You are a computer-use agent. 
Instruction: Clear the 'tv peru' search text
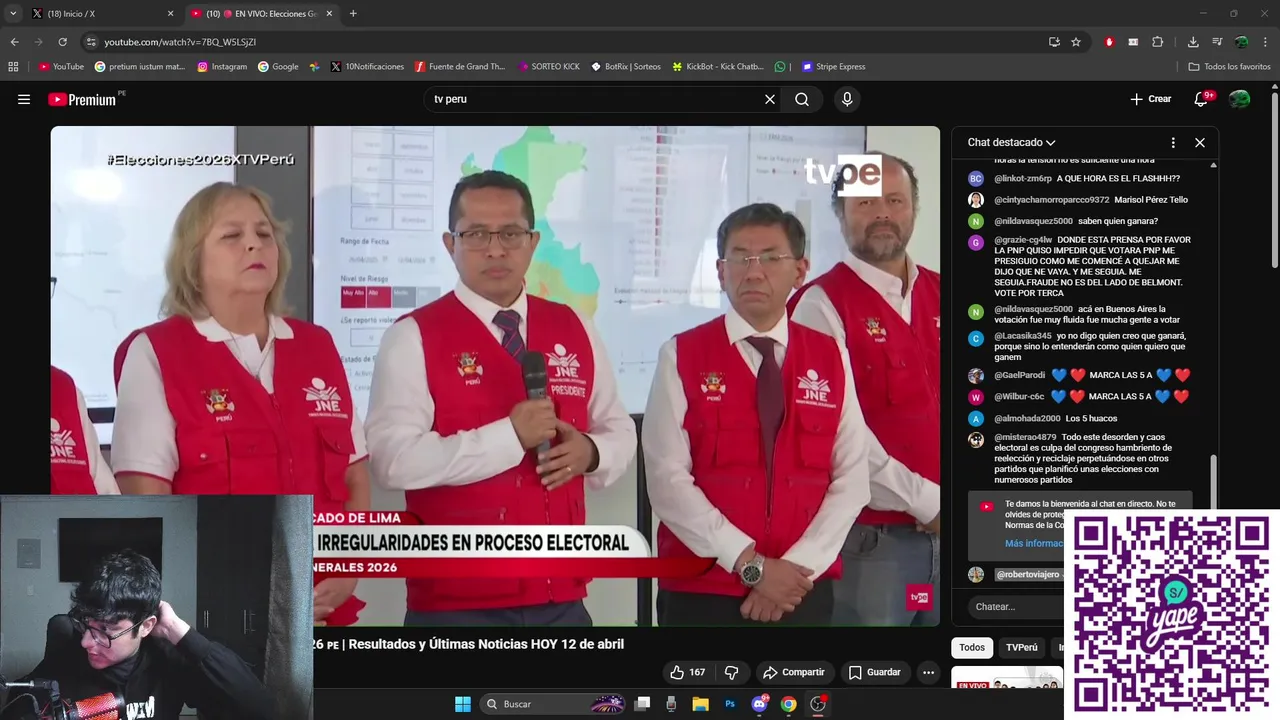770,99
